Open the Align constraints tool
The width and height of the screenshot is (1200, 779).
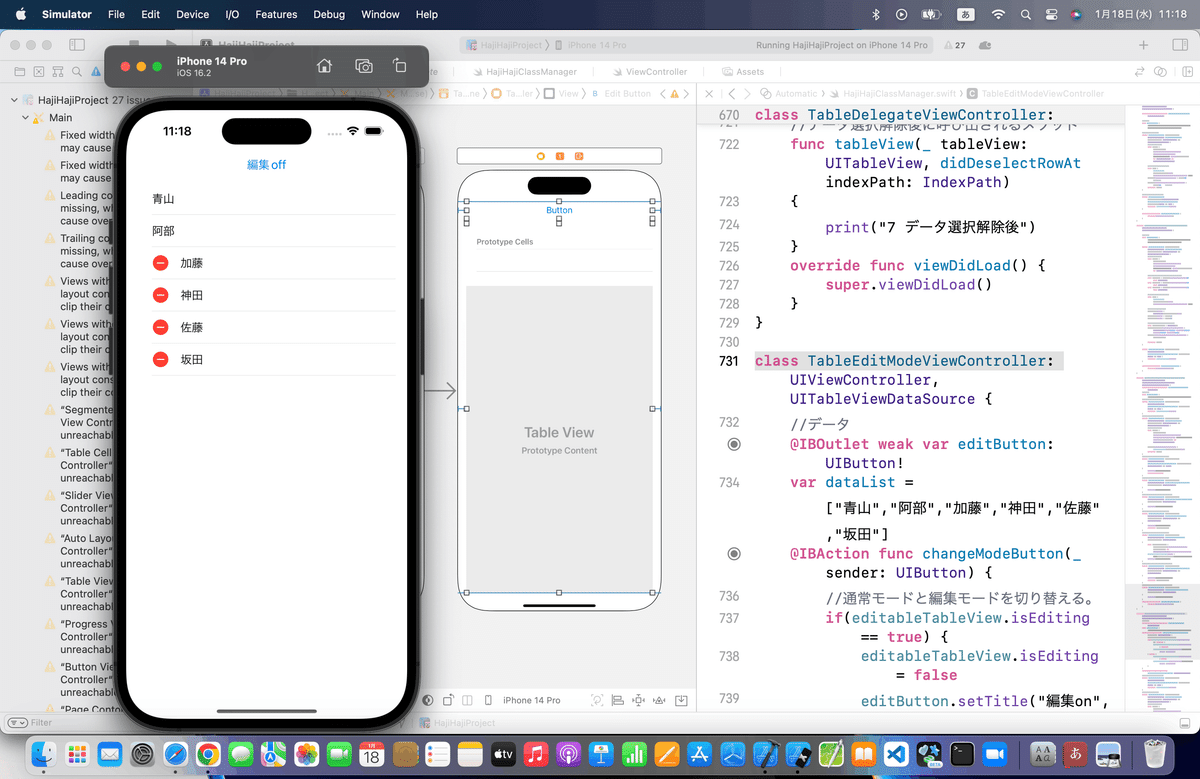pyautogui.click(x=618, y=700)
